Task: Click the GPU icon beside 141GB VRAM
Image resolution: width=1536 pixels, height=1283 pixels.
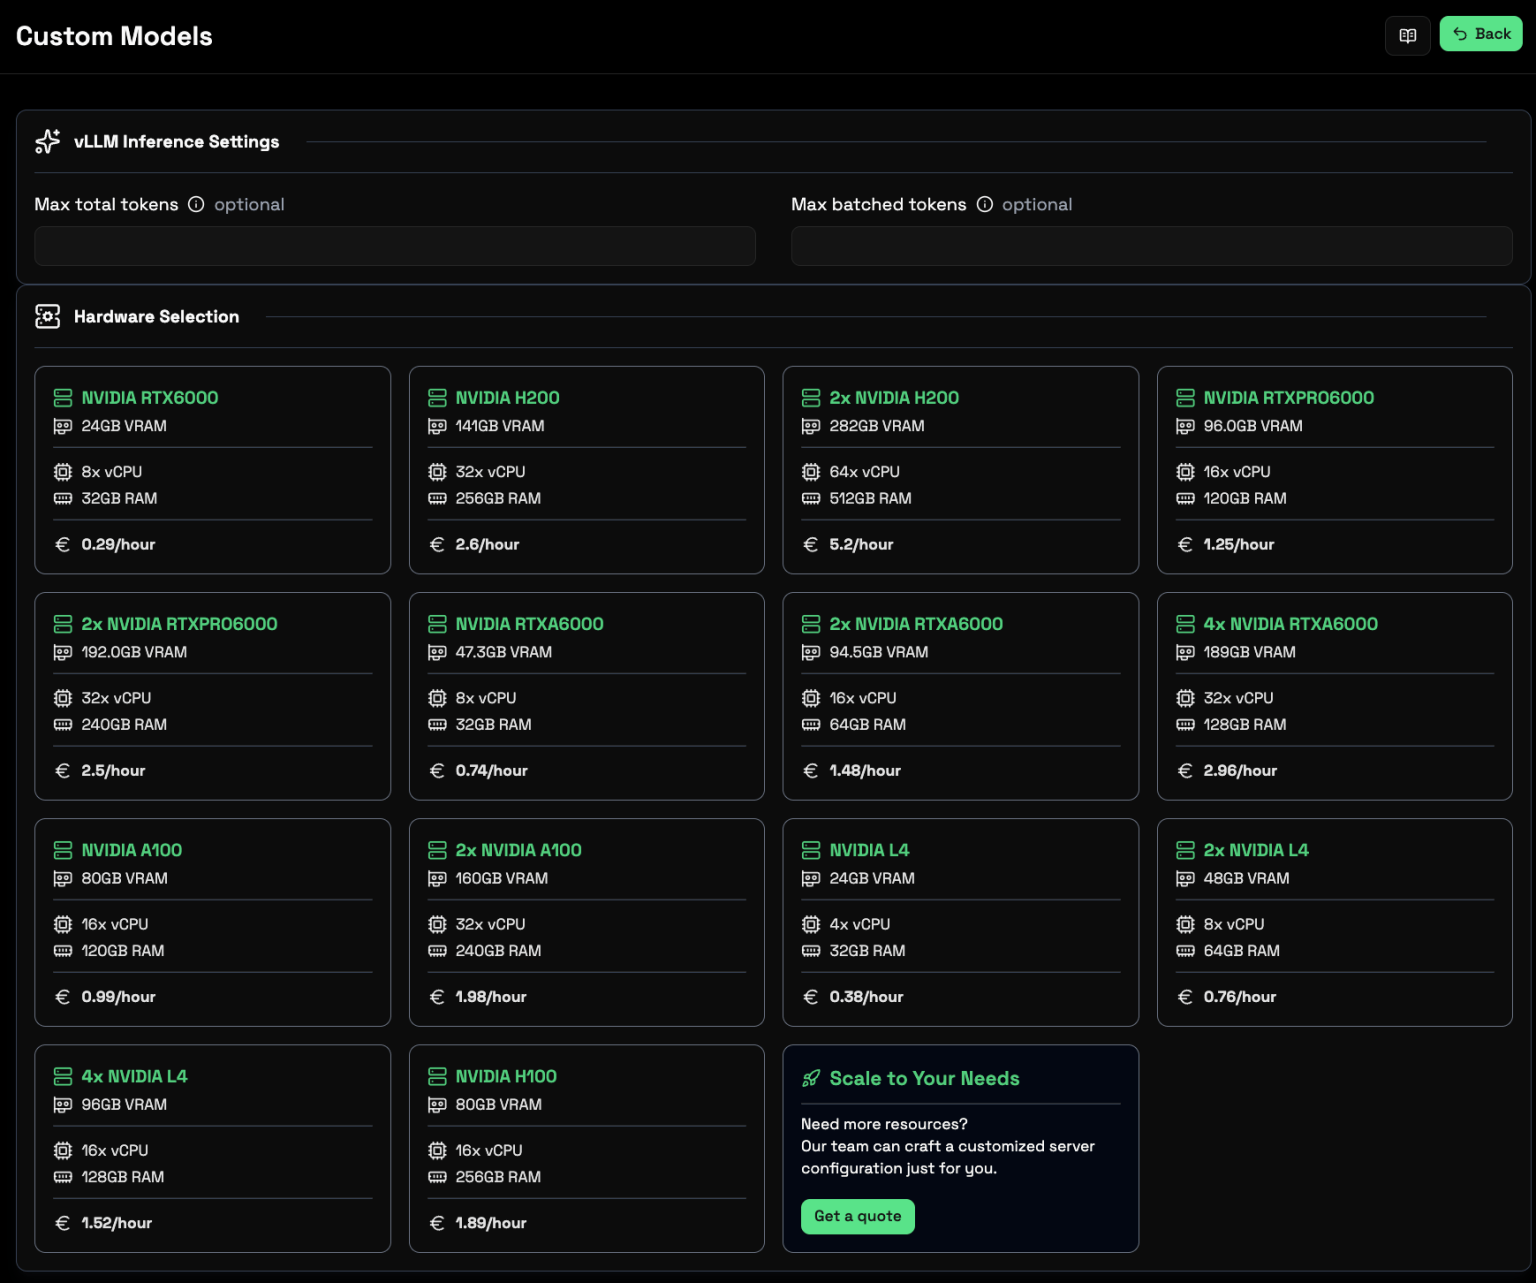Action: click(437, 426)
